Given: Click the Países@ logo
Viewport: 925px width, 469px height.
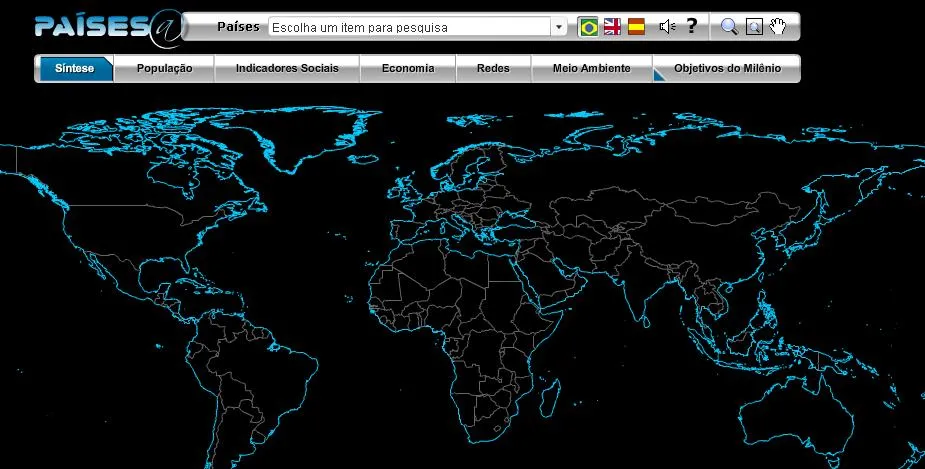Looking at the screenshot, I should click(x=108, y=28).
